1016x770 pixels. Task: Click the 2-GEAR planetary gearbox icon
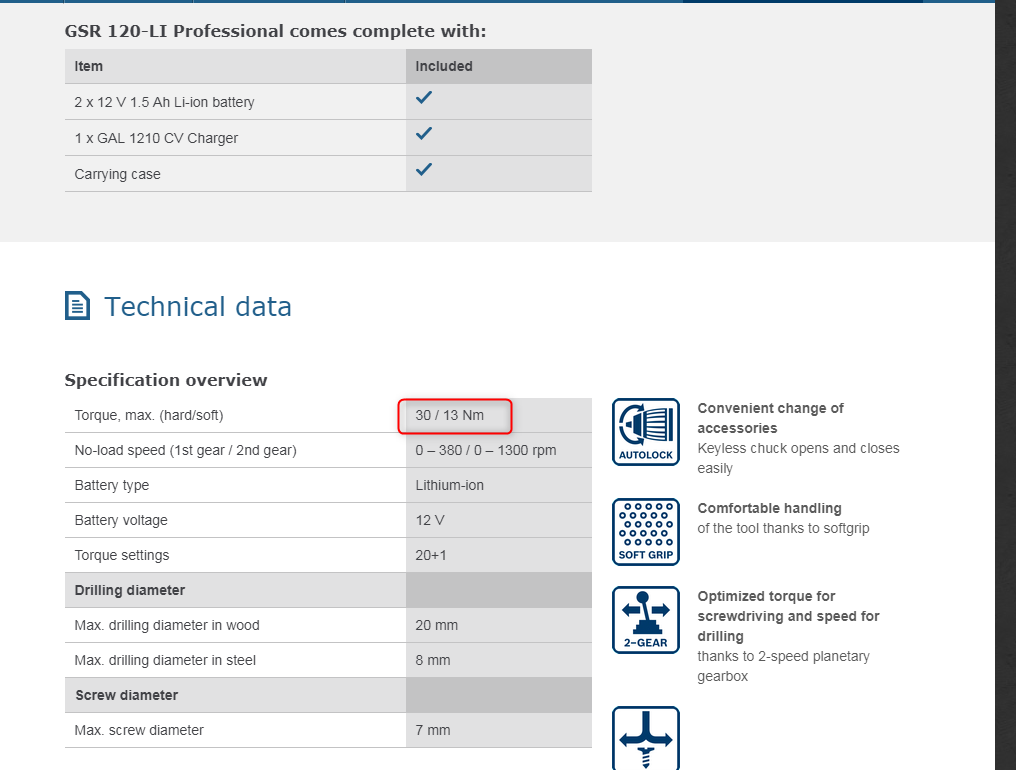(646, 620)
